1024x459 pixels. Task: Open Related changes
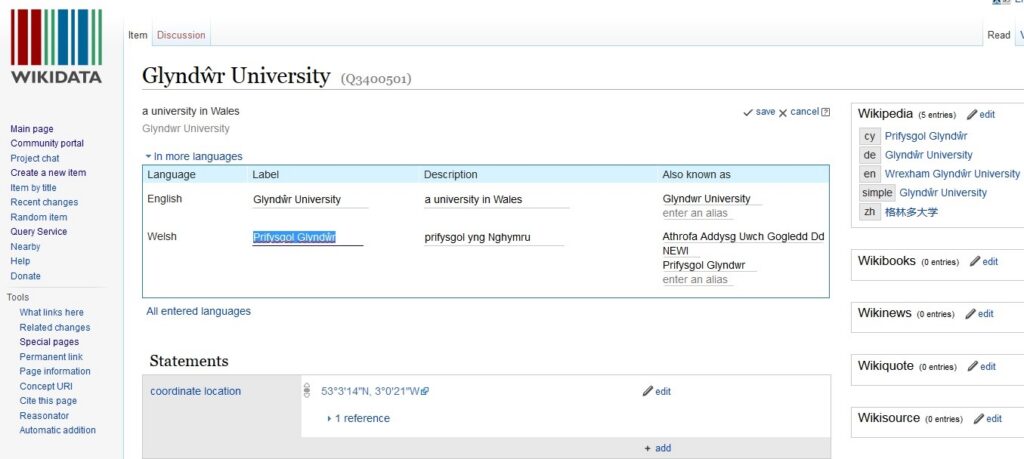tap(55, 328)
